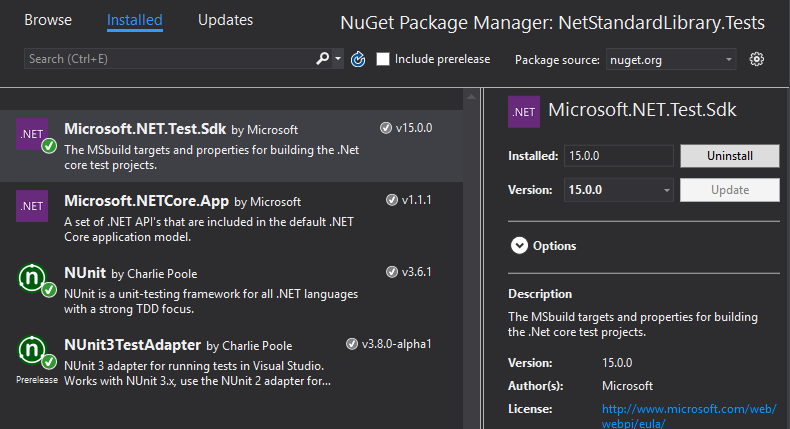The height and width of the screenshot is (429, 790).
Task: Expand the Options section chevron
Action: [519, 246]
